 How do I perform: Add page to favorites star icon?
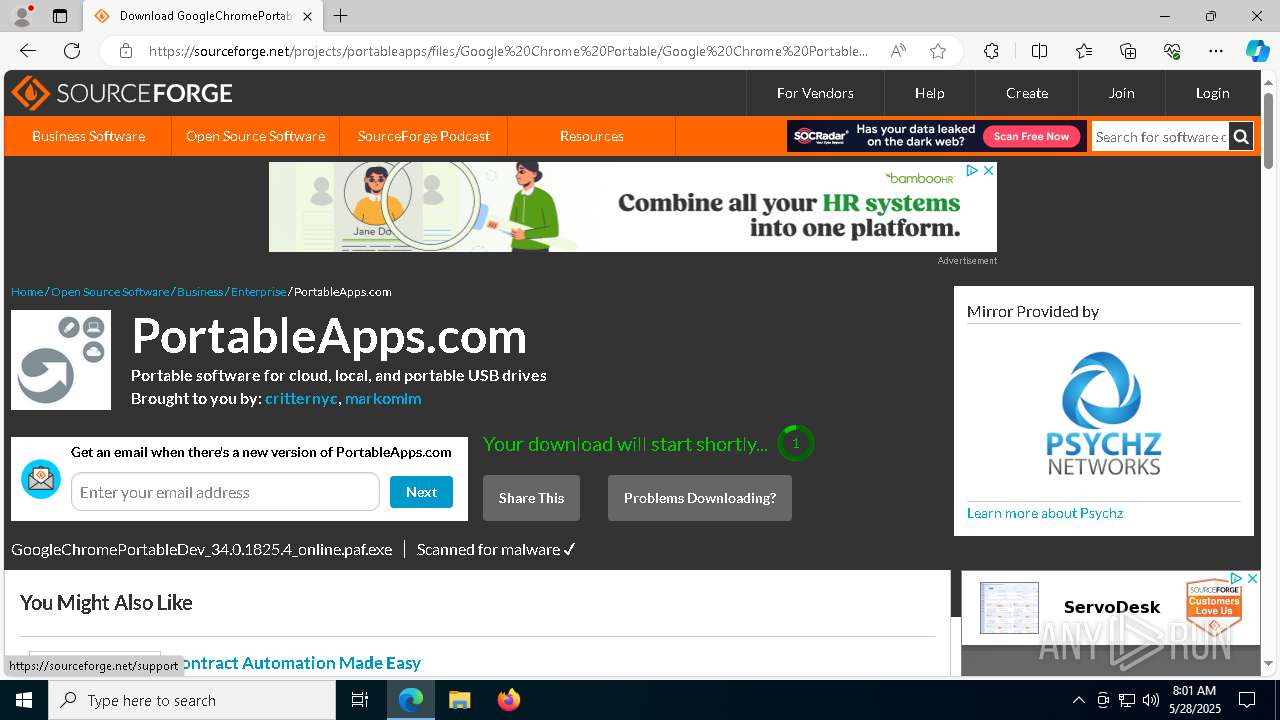pos(937,51)
